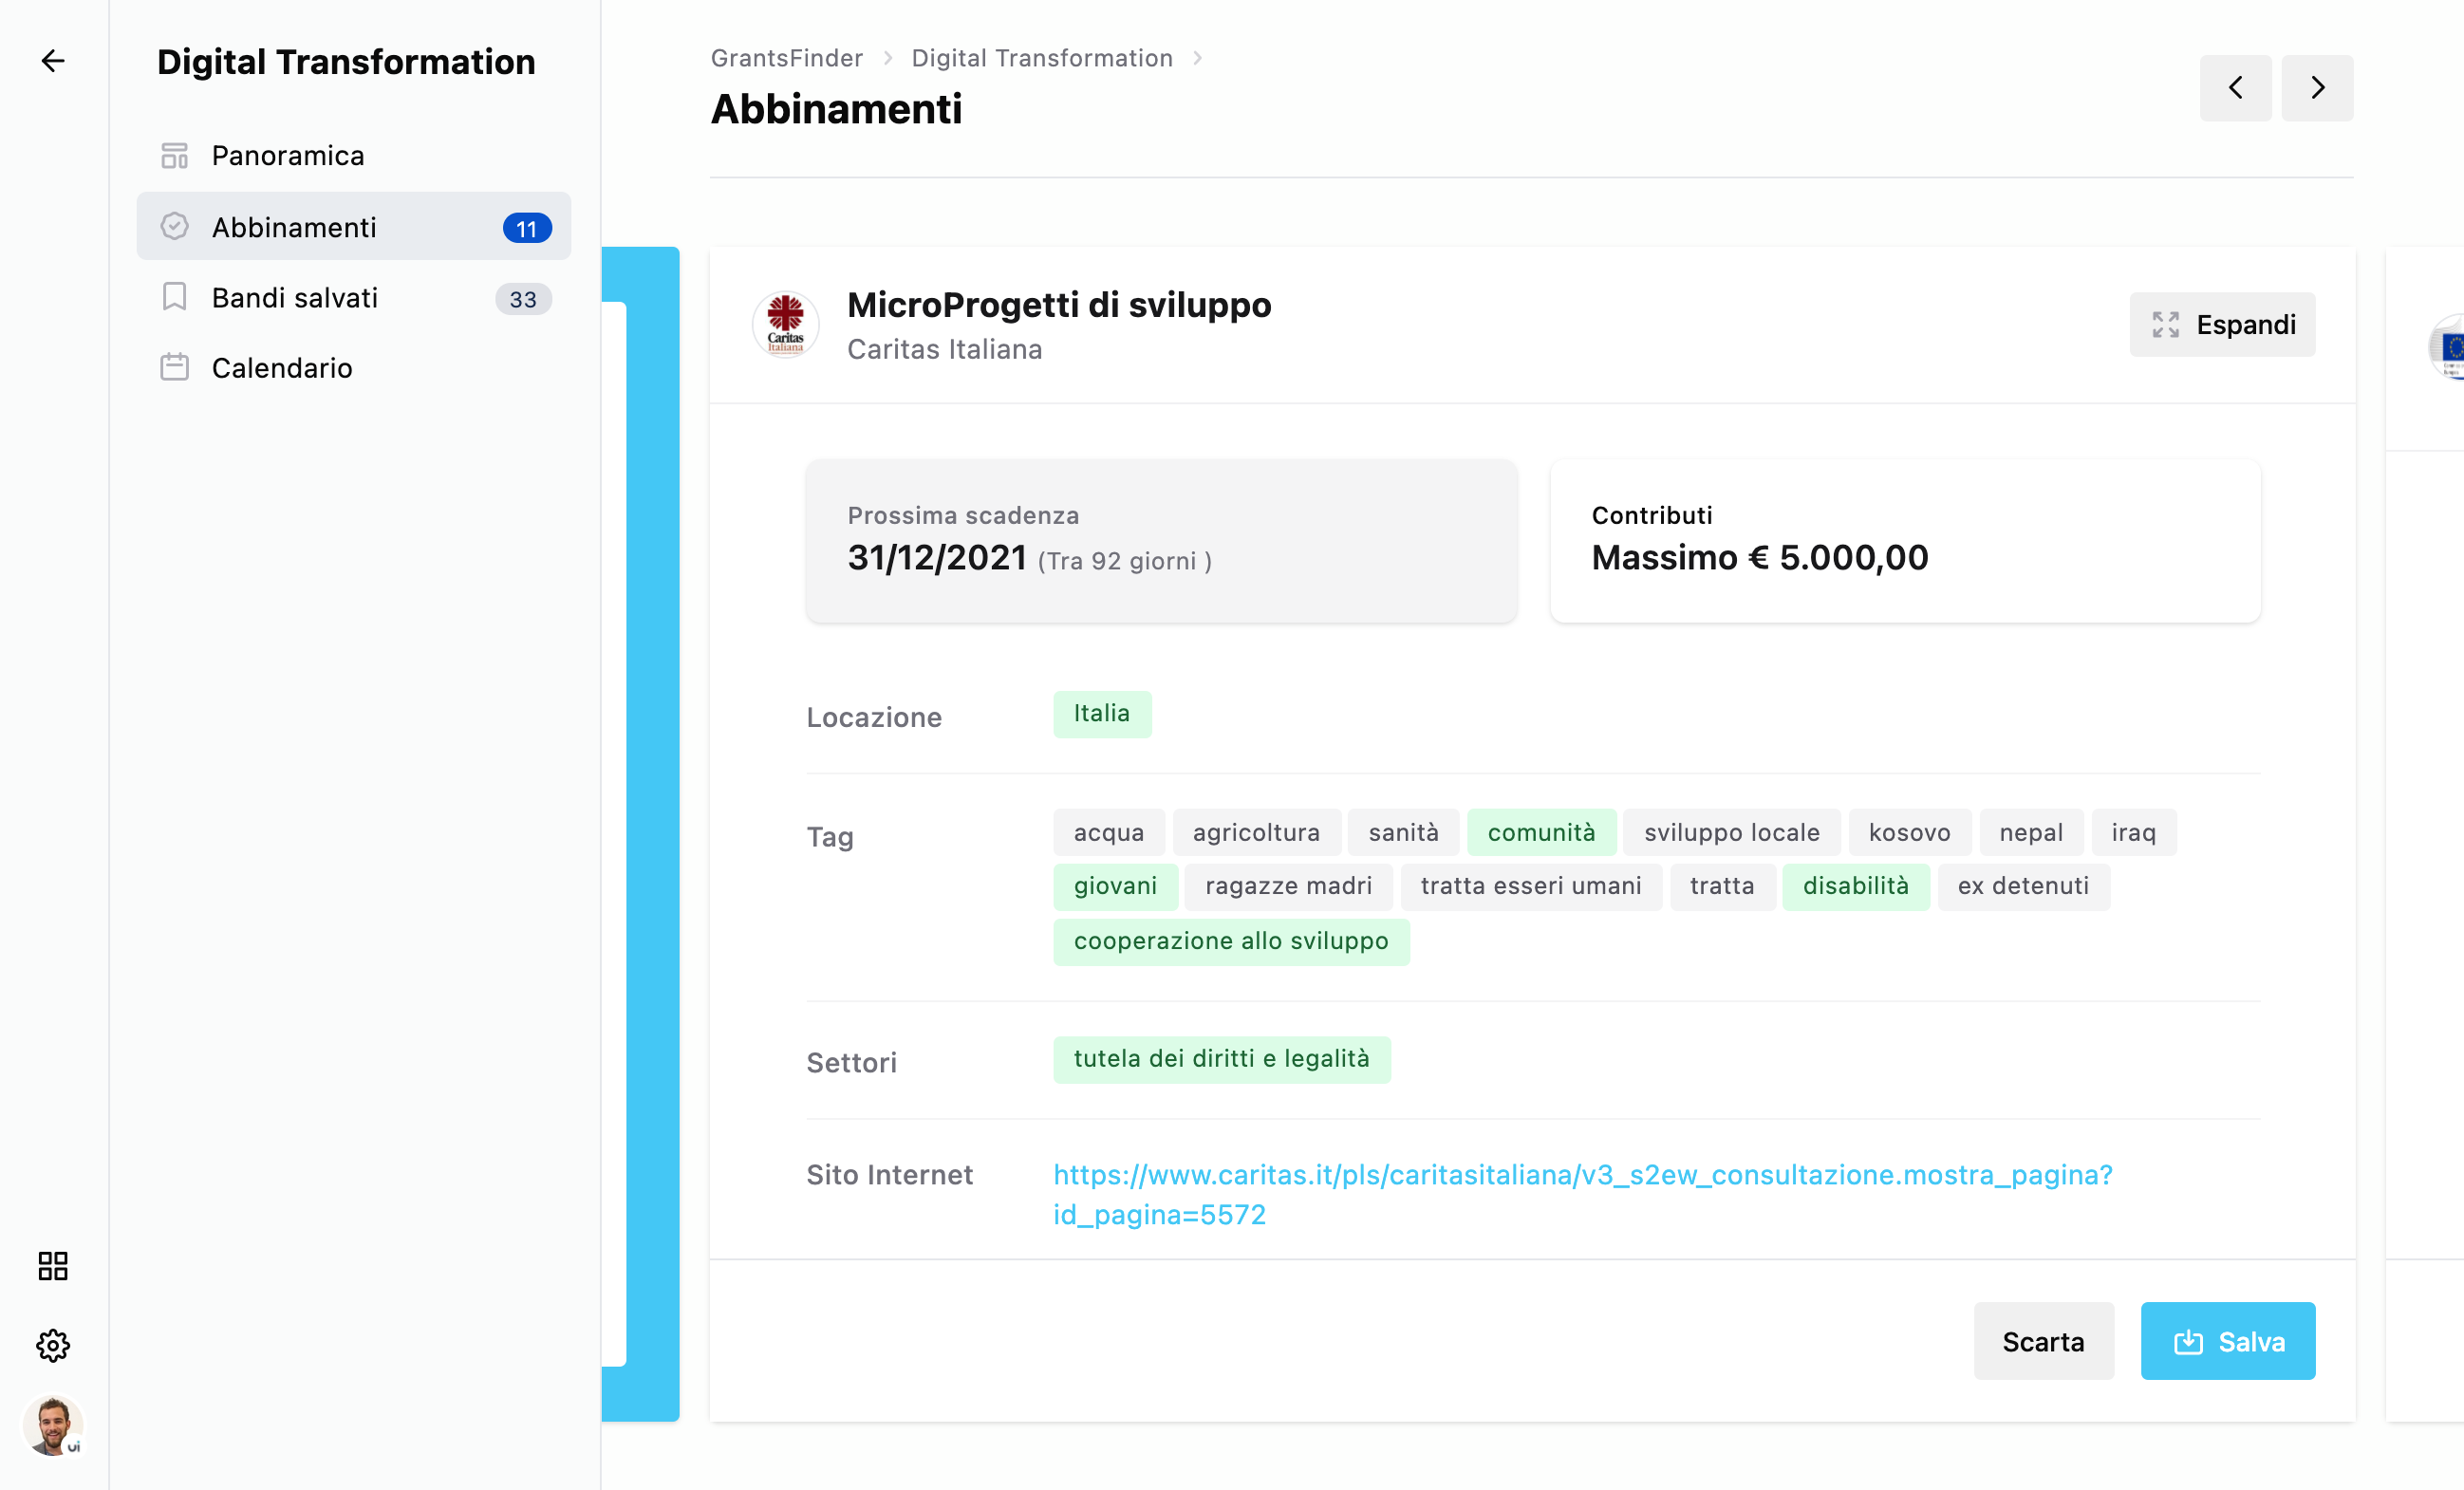The image size is (2464, 1490).
Task: Go to Digital Transformation breadcrumb
Action: coord(1042,58)
